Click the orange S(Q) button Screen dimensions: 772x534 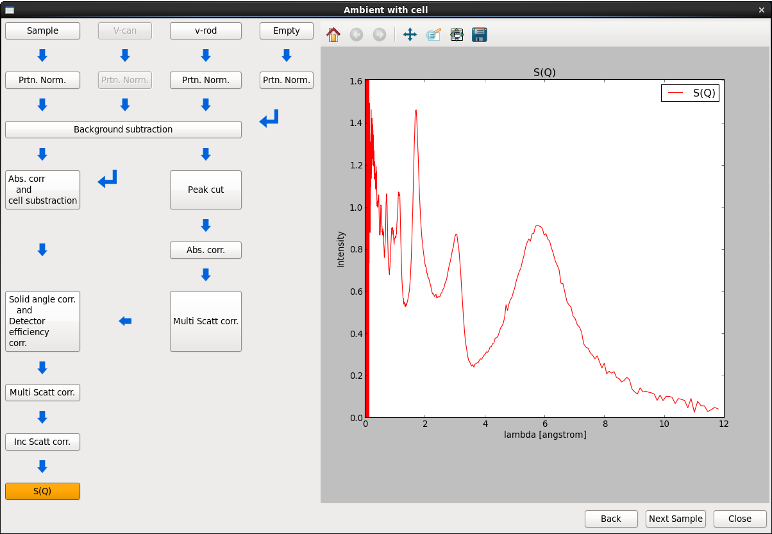[x=42, y=491]
